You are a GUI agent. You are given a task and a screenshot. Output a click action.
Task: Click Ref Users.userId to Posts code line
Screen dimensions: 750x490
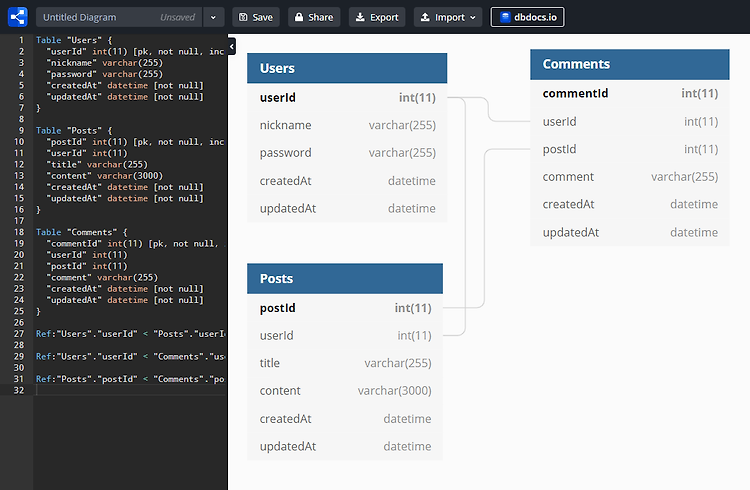coord(130,334)
